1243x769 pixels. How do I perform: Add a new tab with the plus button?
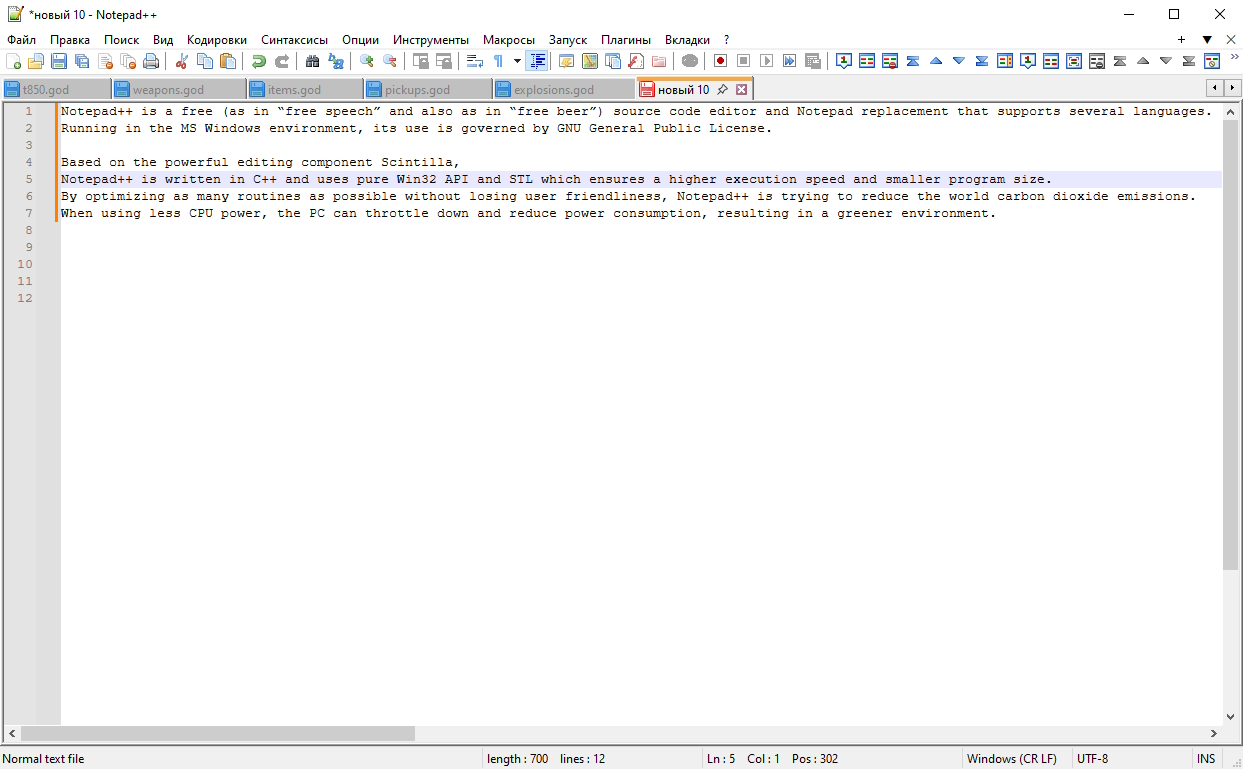(x=1181, y=40)
